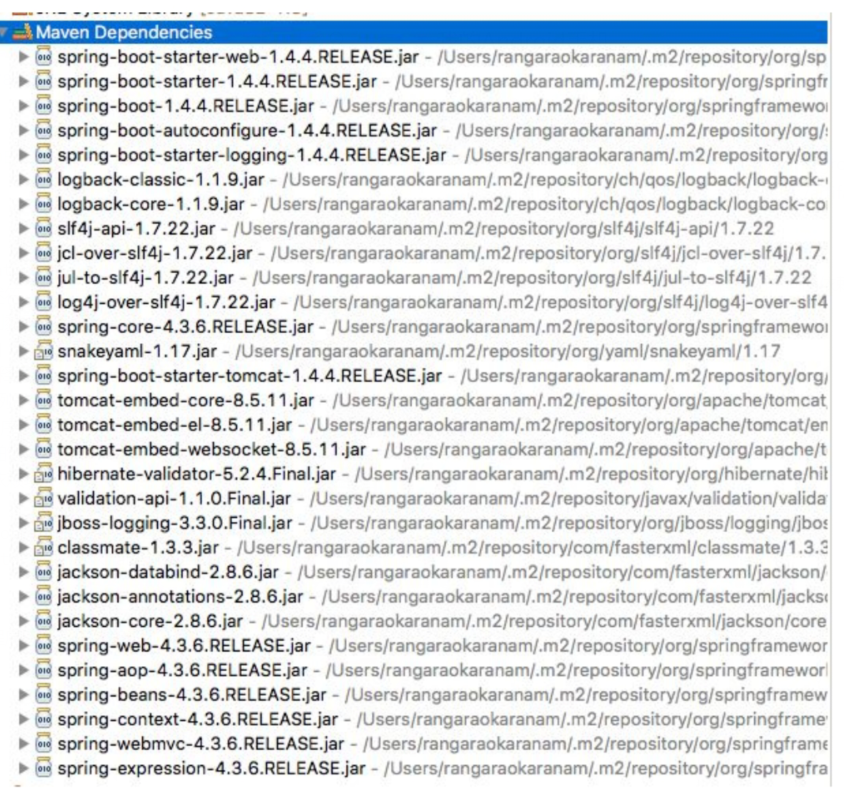
Task: Select classmate-1.3.3.jar entry text
Action: coord(138,547)
